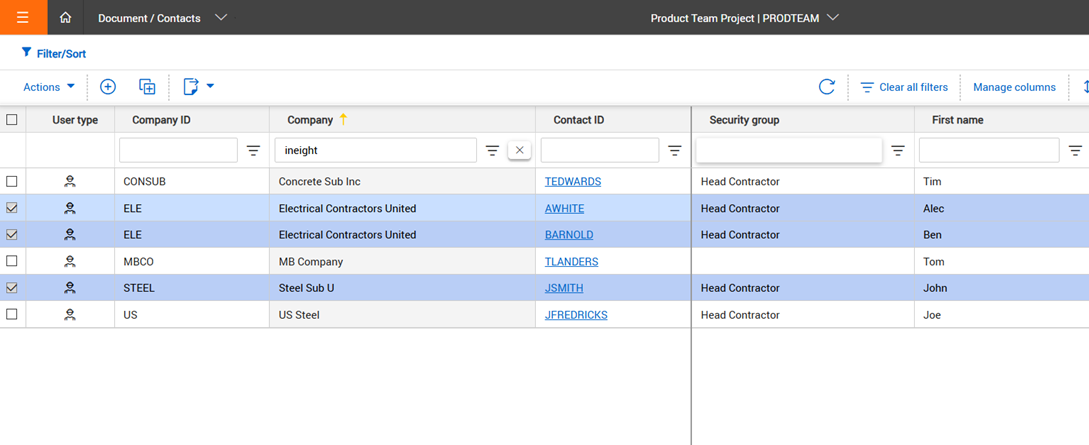Uncheck the Steel Sub U row checkbox
Viewport: 1089px width, 445px height.
12,288
